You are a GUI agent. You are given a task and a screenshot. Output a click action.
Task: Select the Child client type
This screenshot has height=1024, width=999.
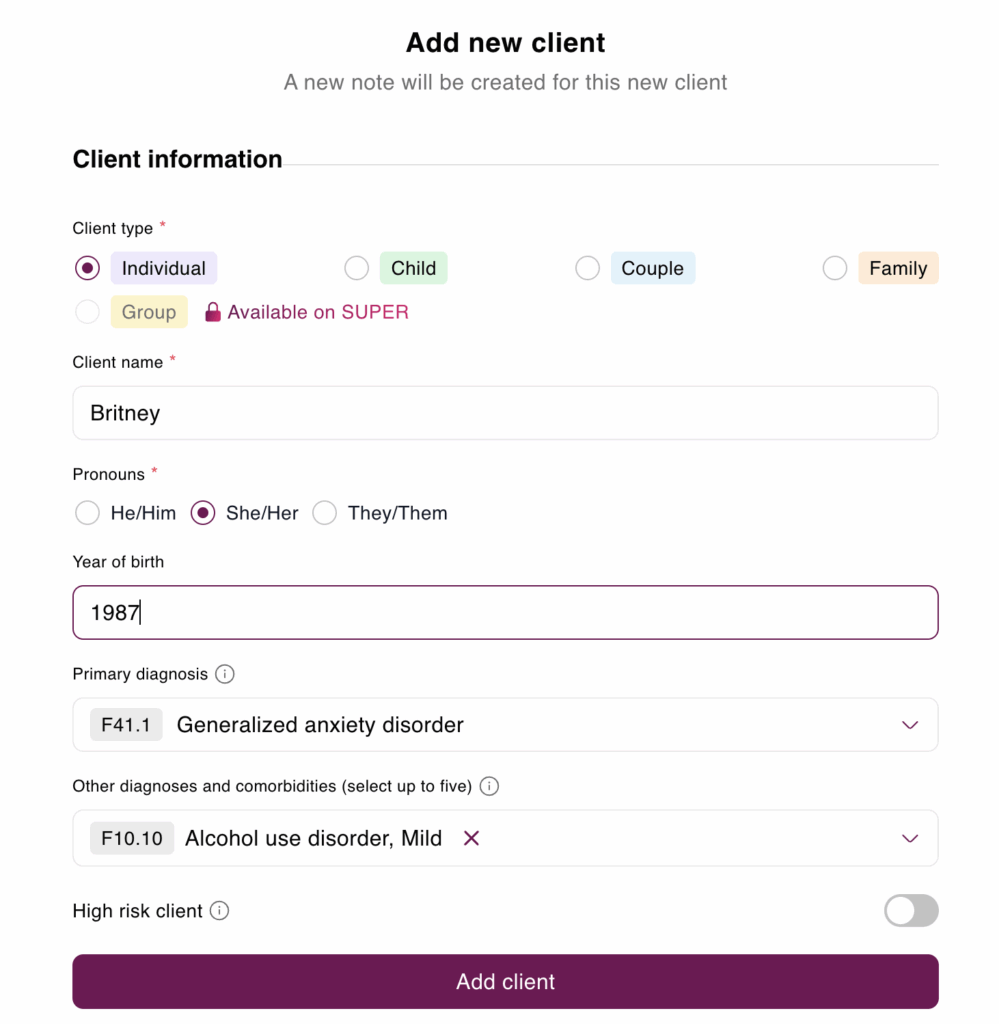pyautogui.click(x=357, y=268)
